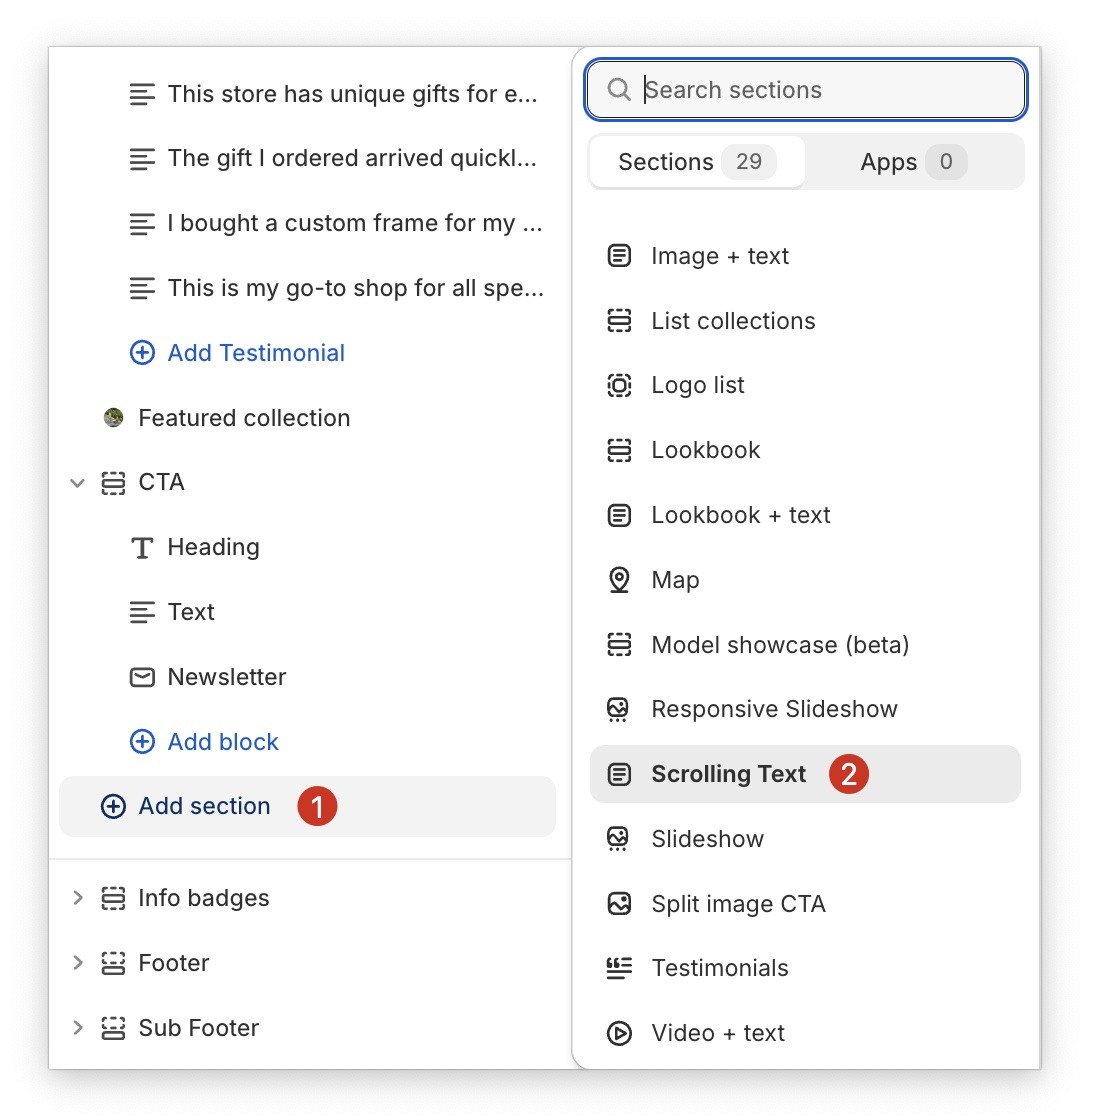Screen dimensions: 1094x1120
Task: Select the Logo list icon
Action: [619, 385]
